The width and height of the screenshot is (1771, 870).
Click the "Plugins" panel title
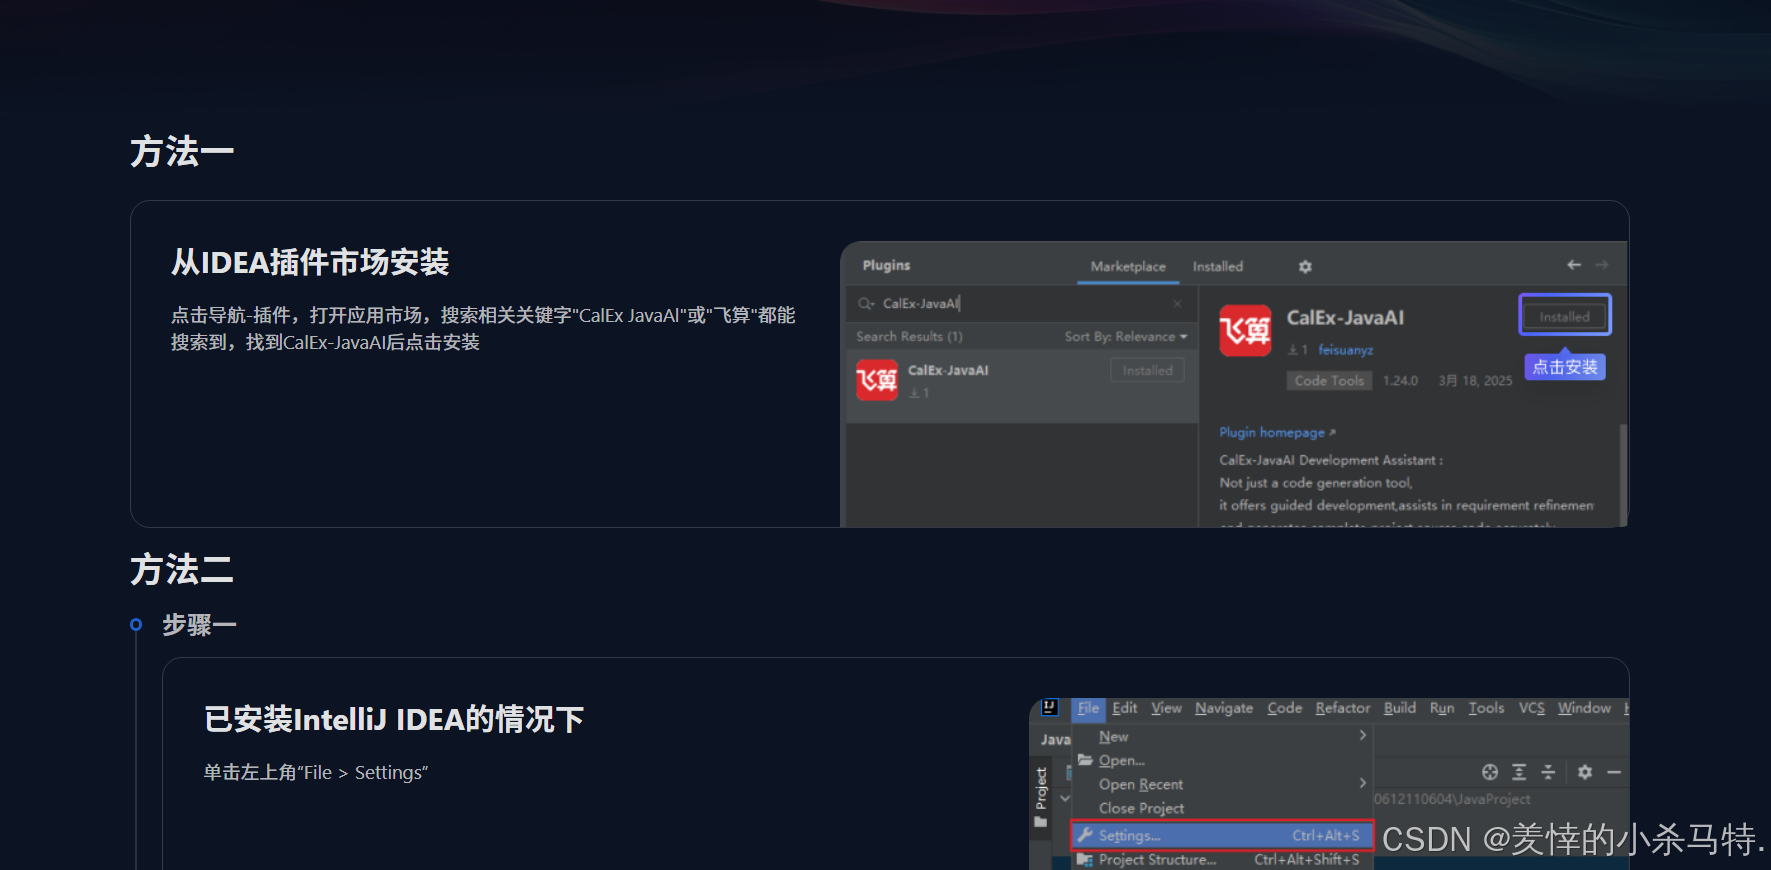pos(886,265)
